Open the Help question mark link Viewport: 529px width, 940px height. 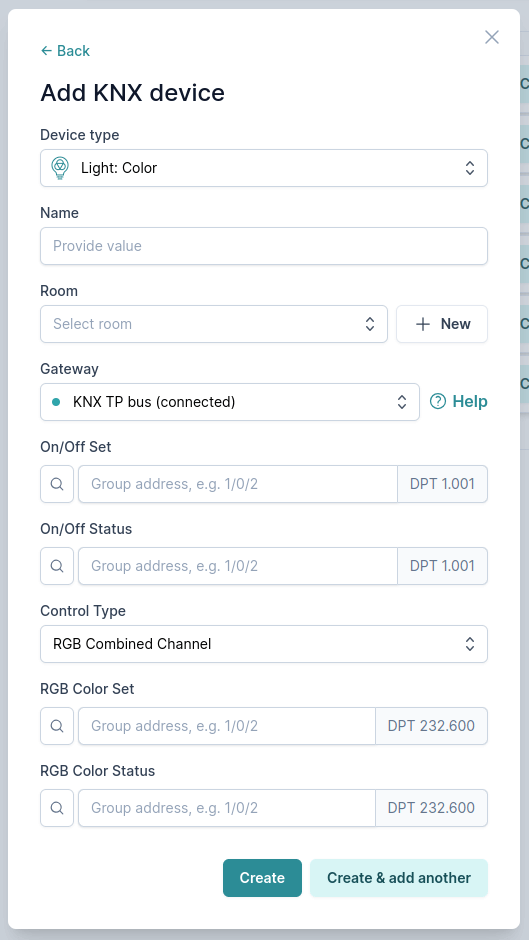coord(459,402)
